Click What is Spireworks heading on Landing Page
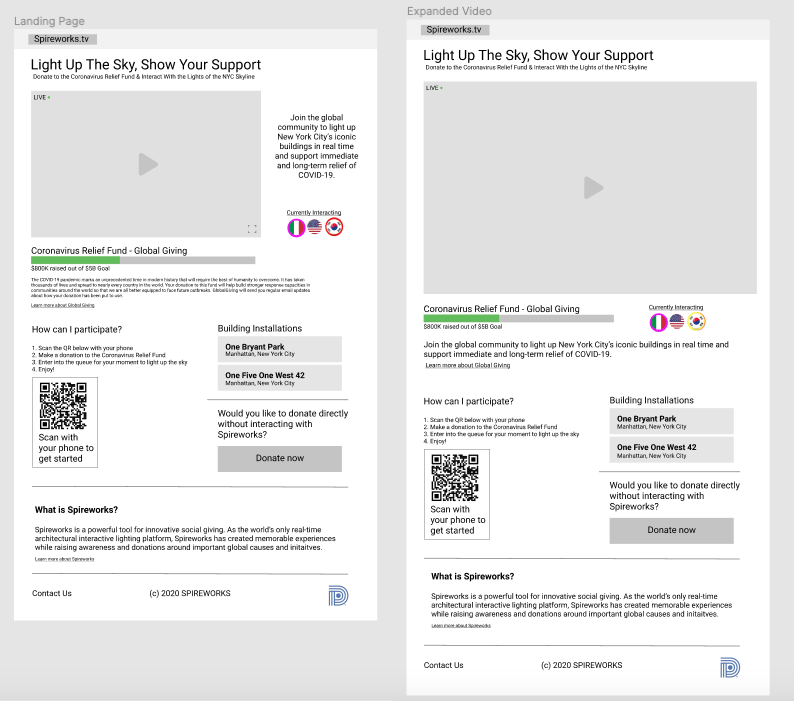 tap(76, 510)
